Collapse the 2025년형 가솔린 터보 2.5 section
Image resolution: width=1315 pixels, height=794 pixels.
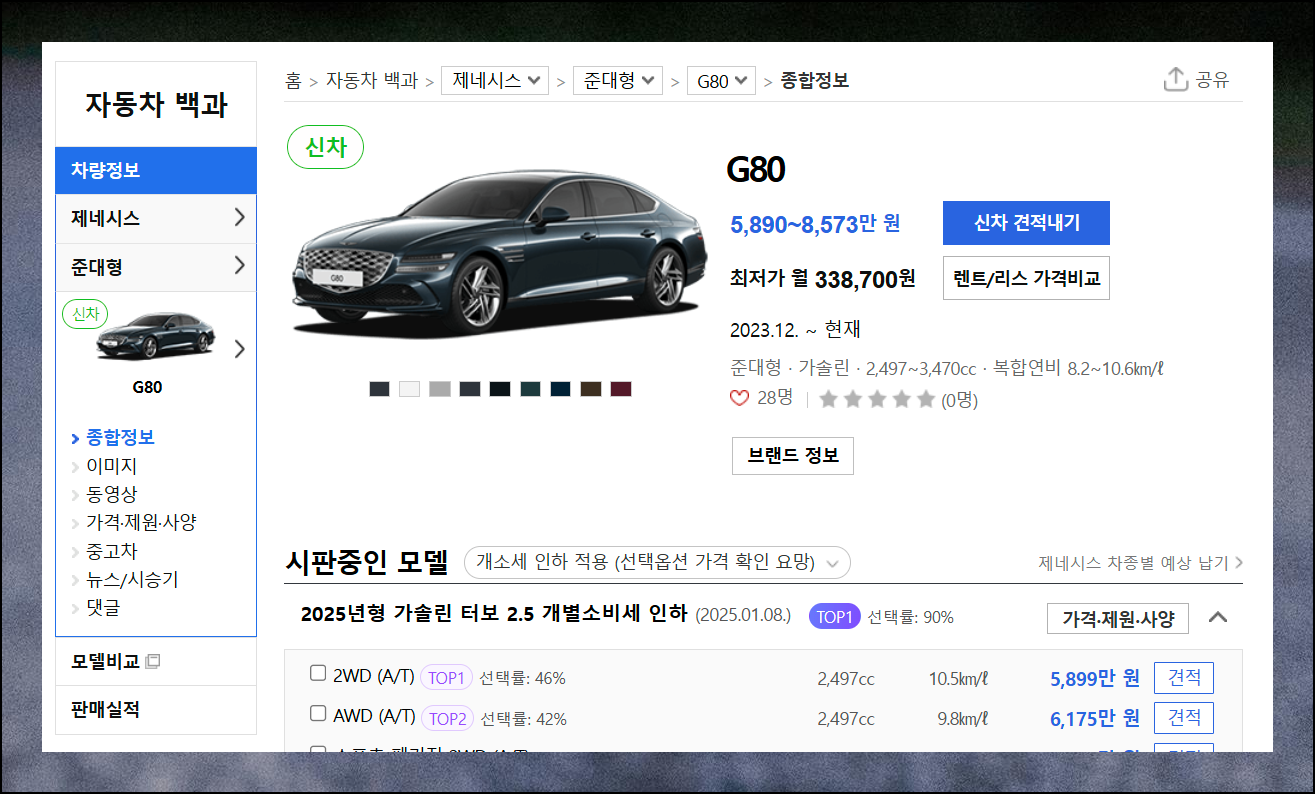pyautogui.click(x=1217, y=617)
